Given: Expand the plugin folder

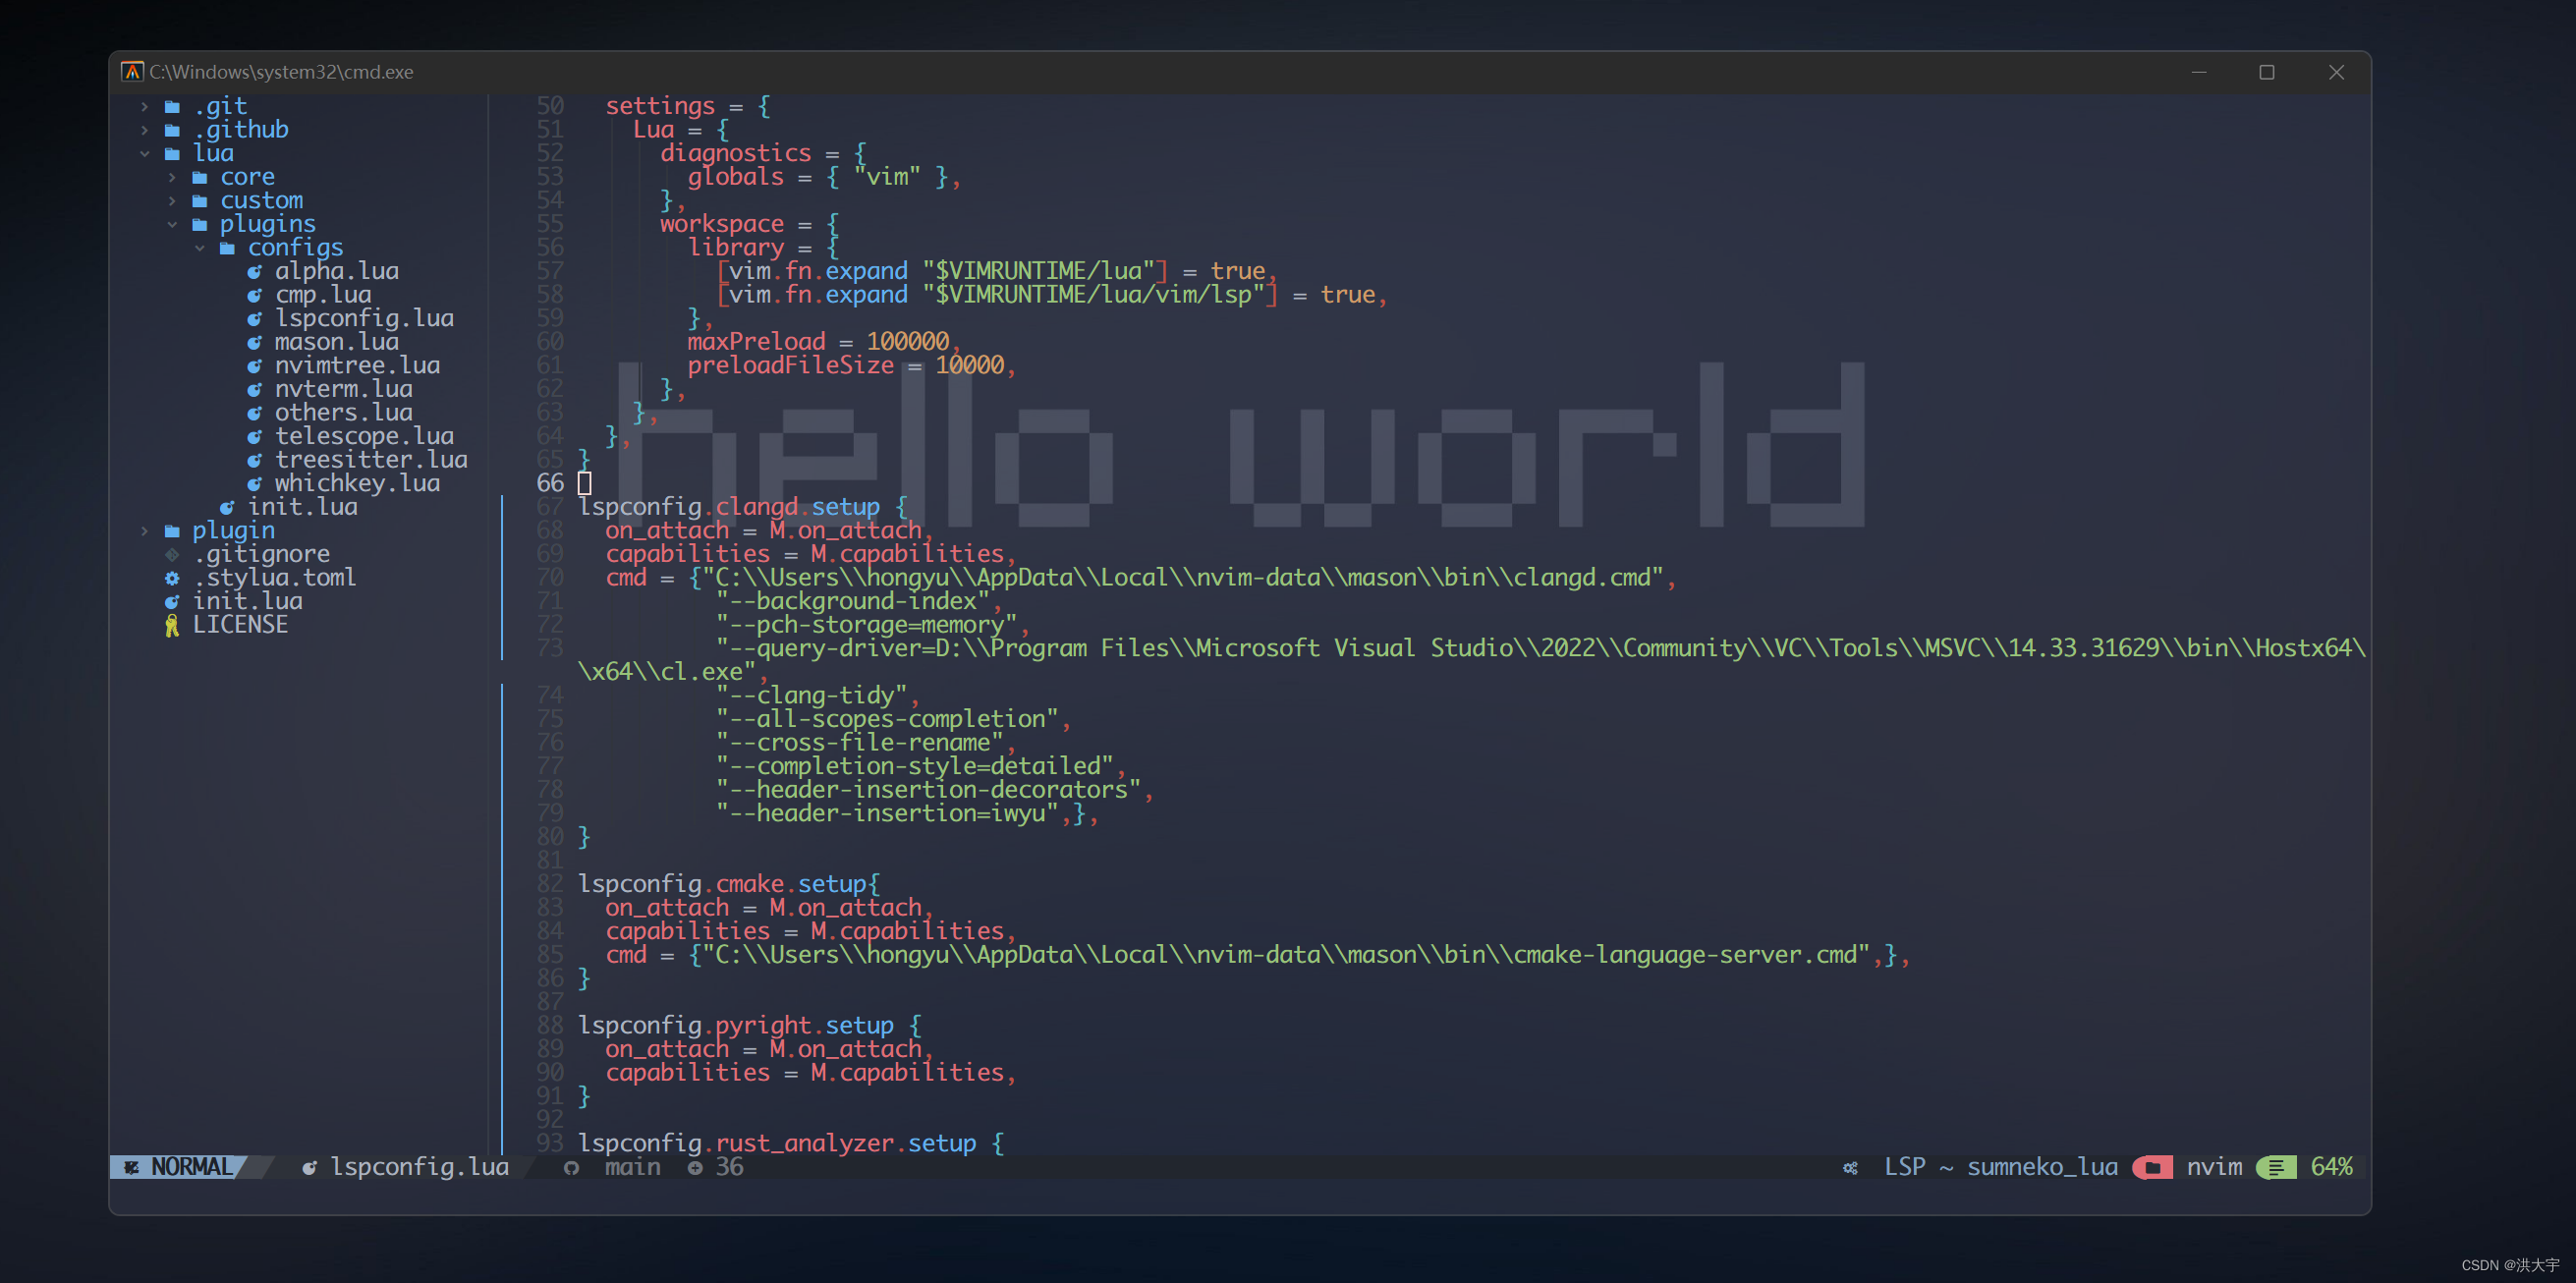Looking at the screenshot, I should tap(146, 530).
